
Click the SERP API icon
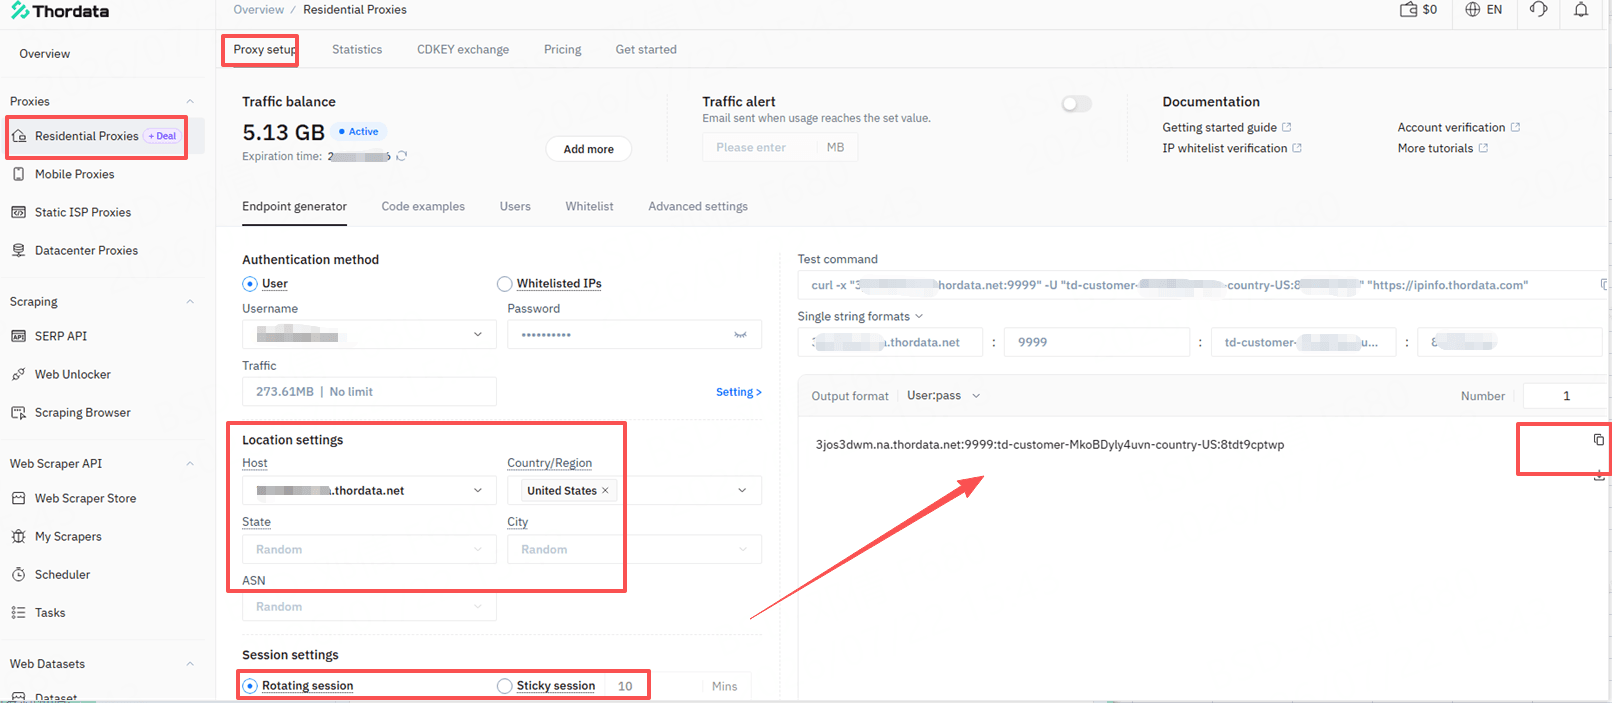pyautogui.click(x=19, y=336)
